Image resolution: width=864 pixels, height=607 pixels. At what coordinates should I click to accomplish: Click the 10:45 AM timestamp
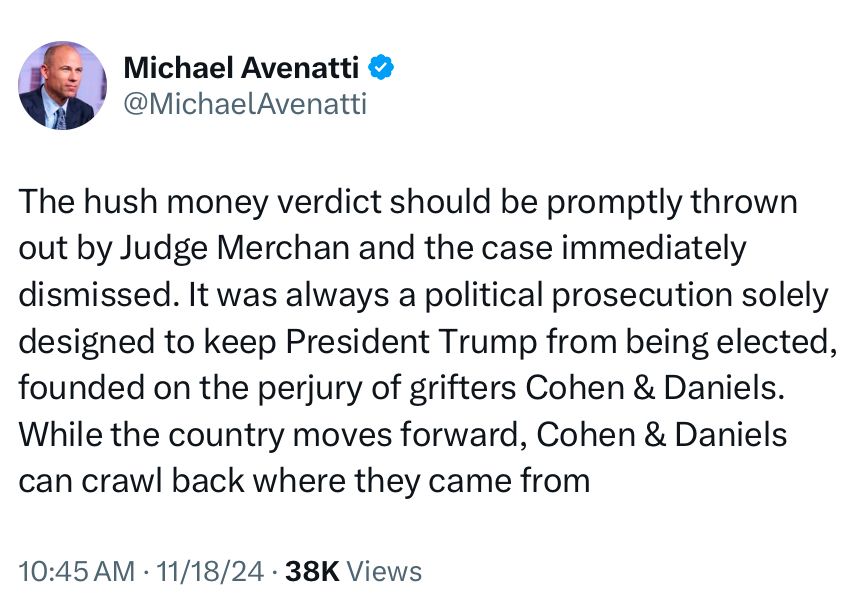[x=77, y=571]
